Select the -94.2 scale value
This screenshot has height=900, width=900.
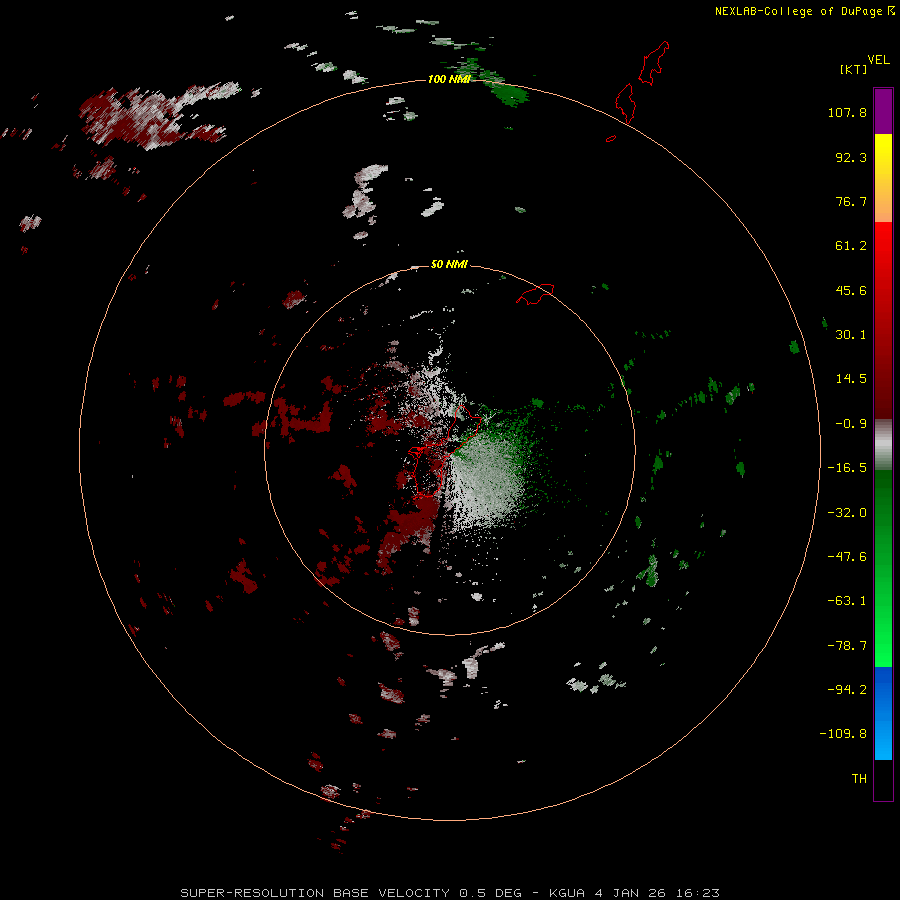tap(847, 689)
